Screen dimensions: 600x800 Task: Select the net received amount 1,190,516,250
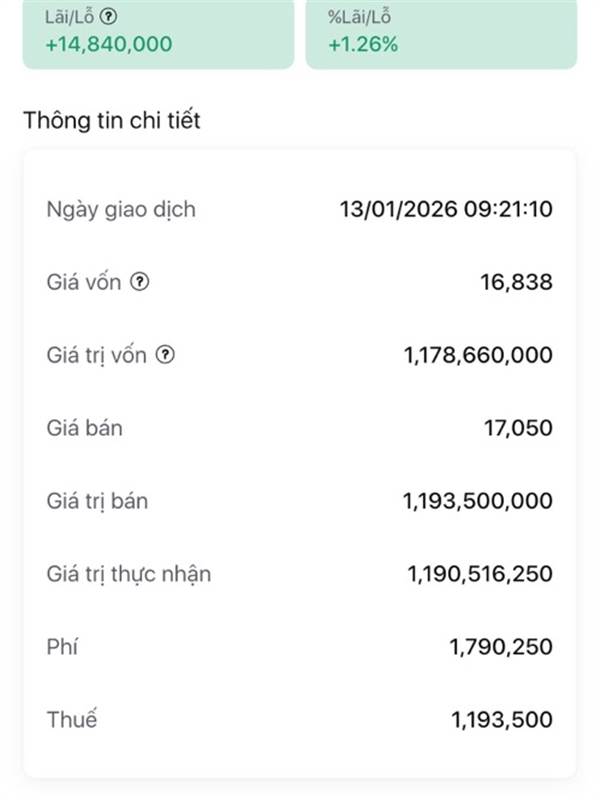479,574
